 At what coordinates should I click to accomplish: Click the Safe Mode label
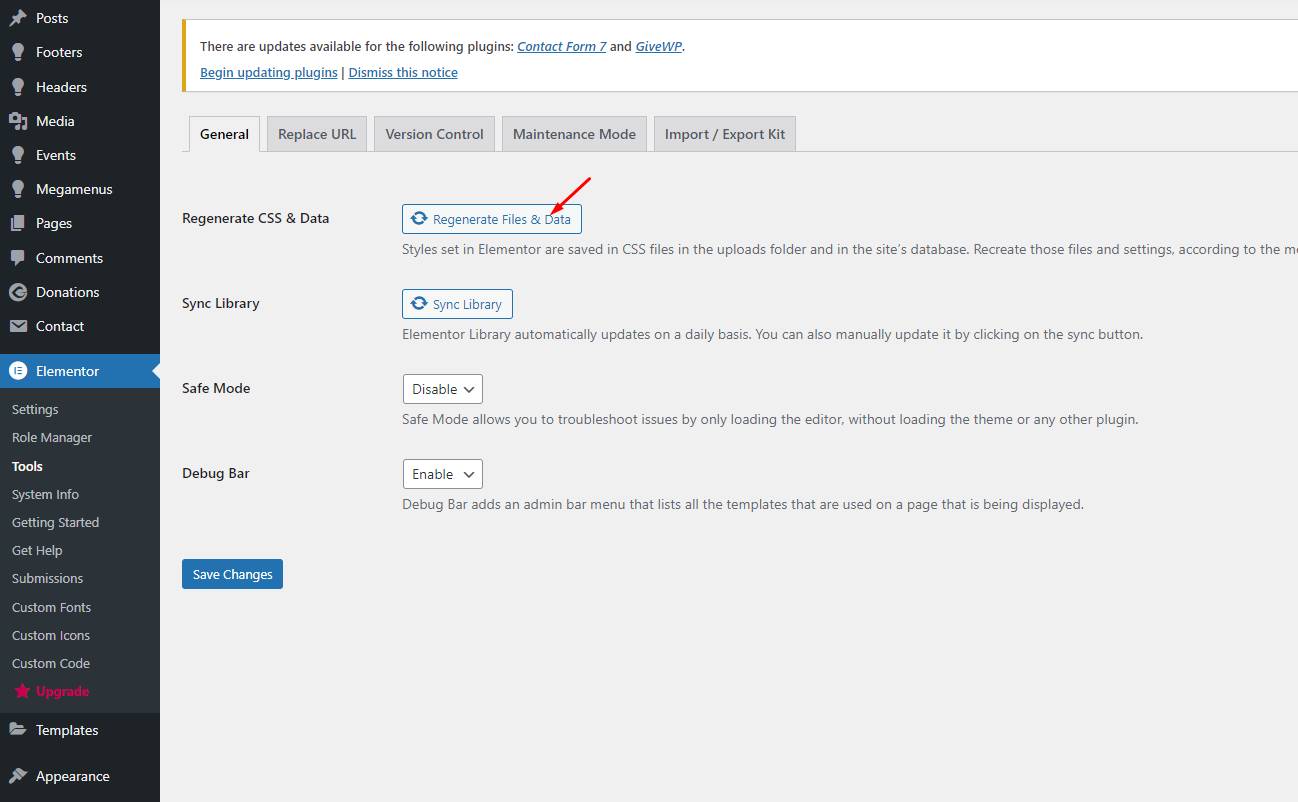216,388
